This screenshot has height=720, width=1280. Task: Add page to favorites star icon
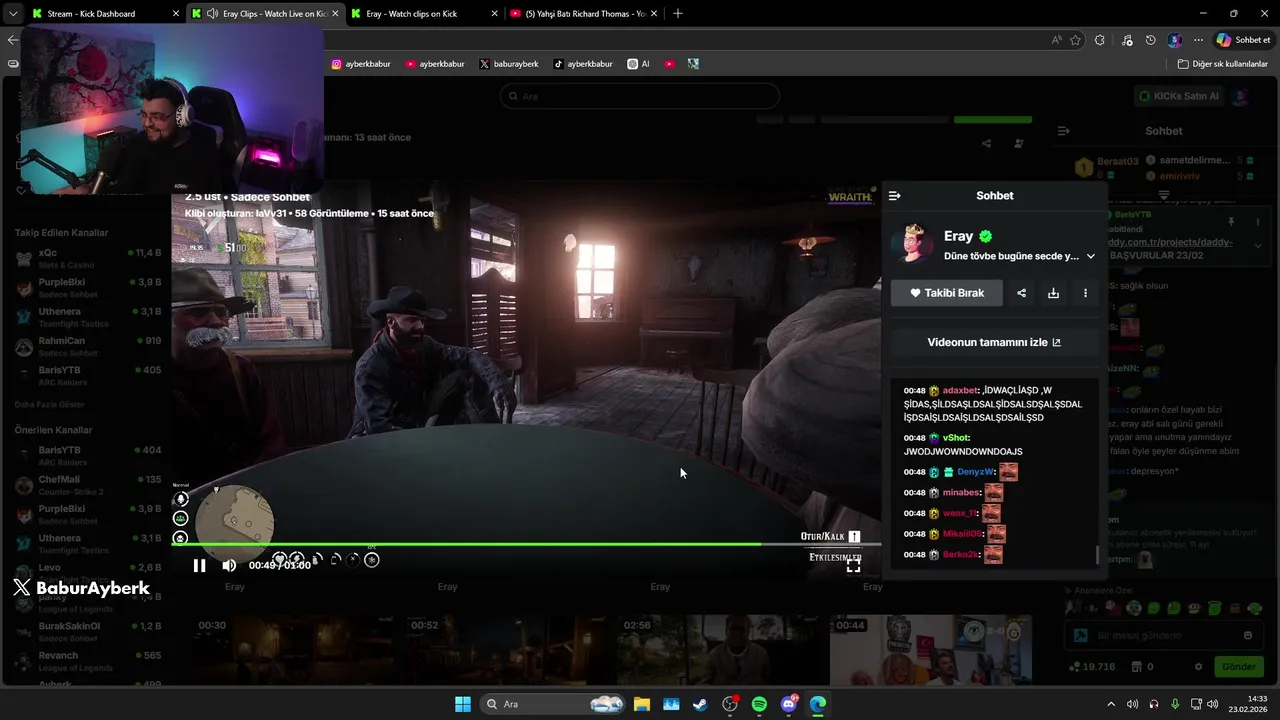(1076, 40)
